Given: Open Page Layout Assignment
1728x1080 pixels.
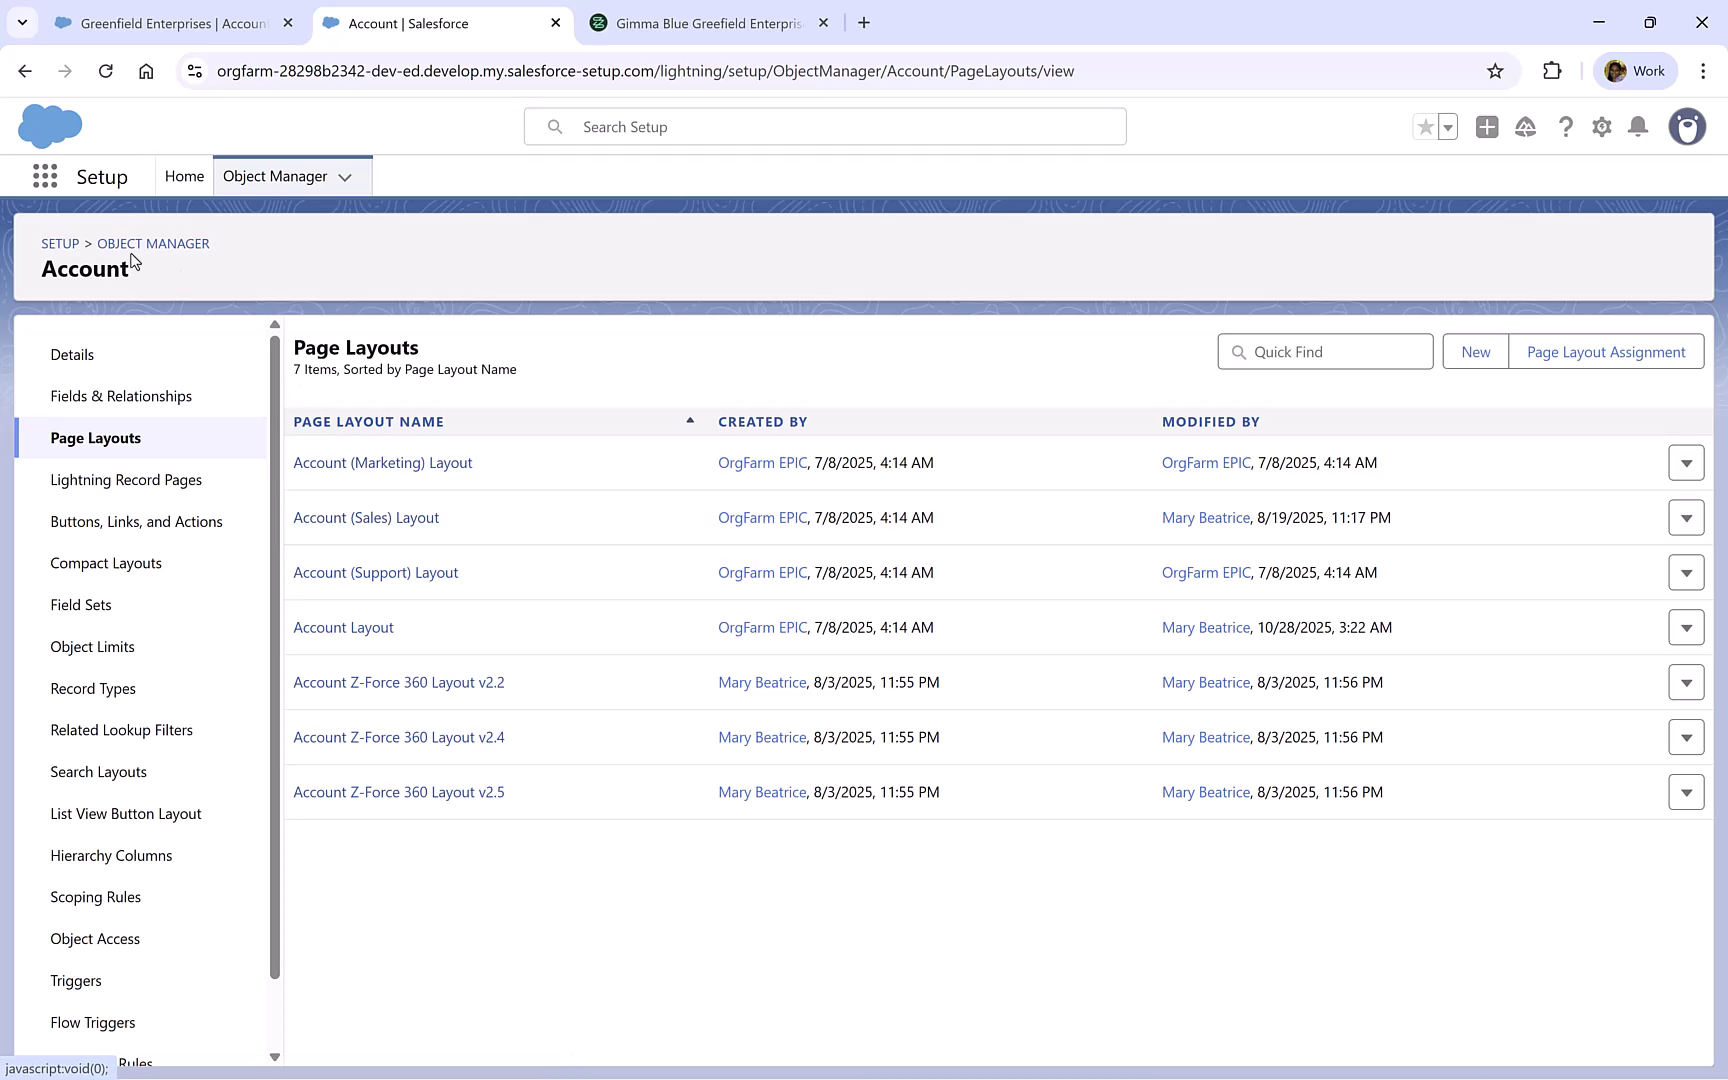Looking at the screenshot, I should point(1605,351).
